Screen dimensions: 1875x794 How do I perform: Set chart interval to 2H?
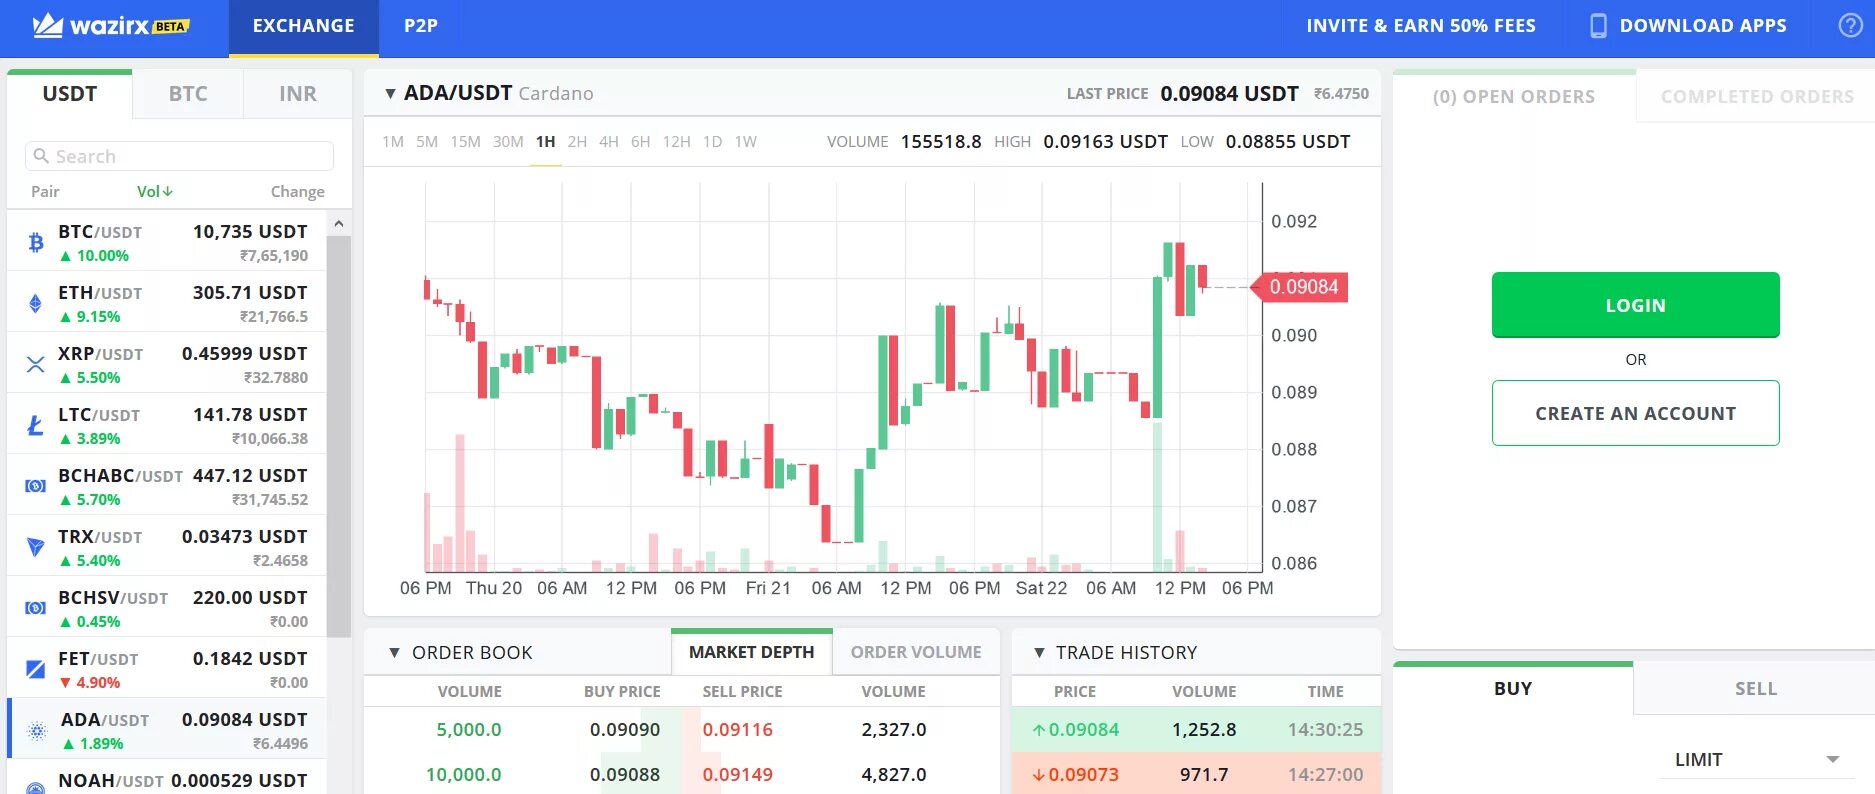(x=577, y=142)
